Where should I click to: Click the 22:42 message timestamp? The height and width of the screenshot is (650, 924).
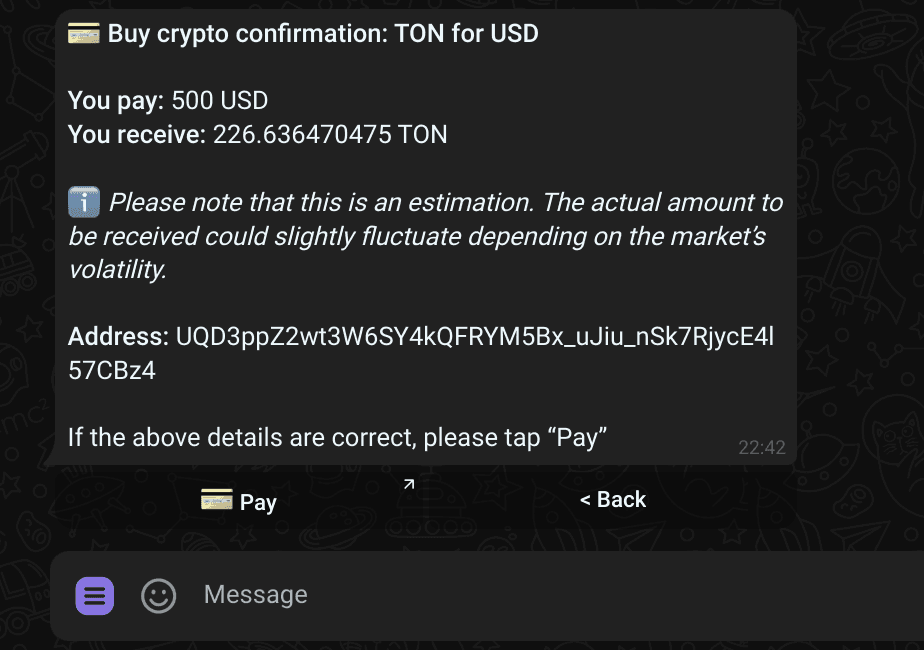762,447
